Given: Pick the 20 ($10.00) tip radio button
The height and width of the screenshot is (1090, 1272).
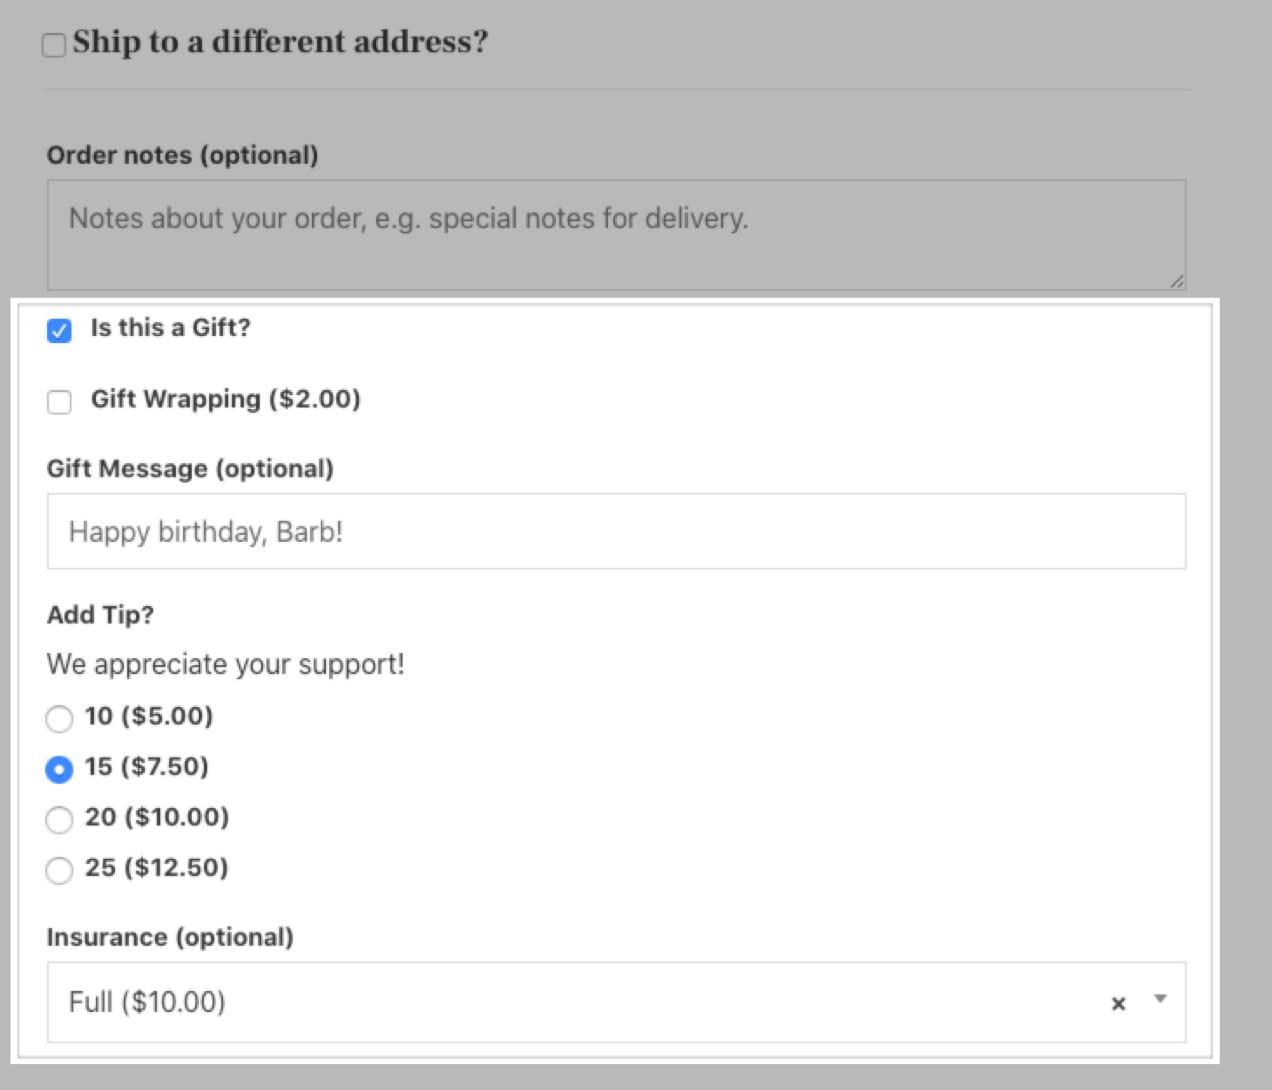Looking at the screenshot, I should coord(59,820).
